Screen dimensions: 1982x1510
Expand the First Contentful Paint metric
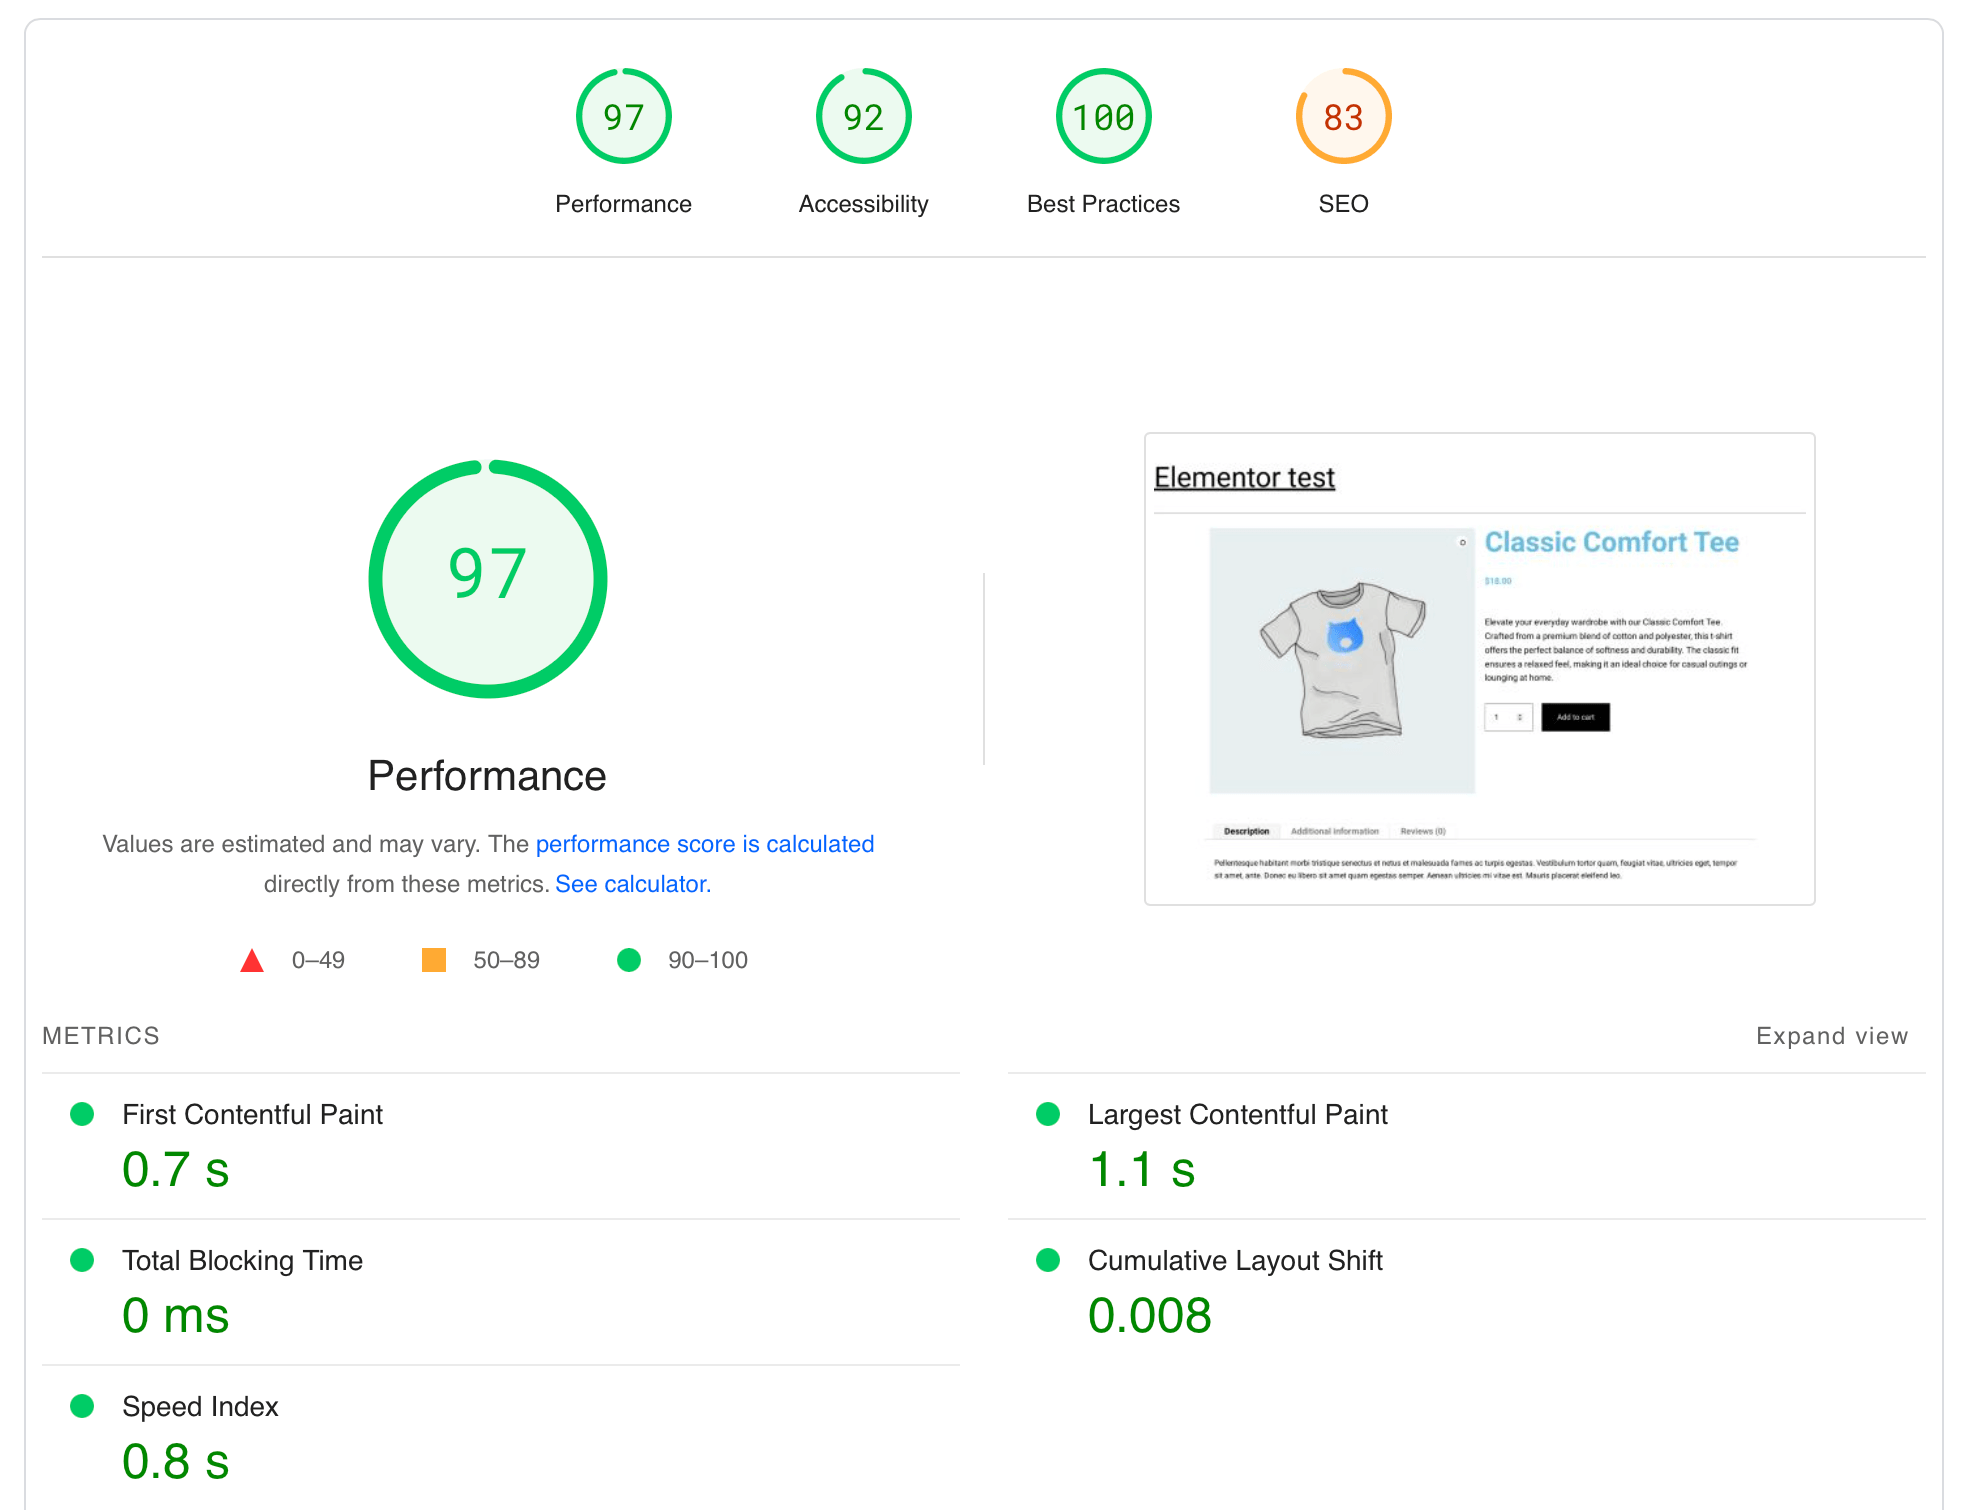pyautogui.click(x=252, y=1114)
